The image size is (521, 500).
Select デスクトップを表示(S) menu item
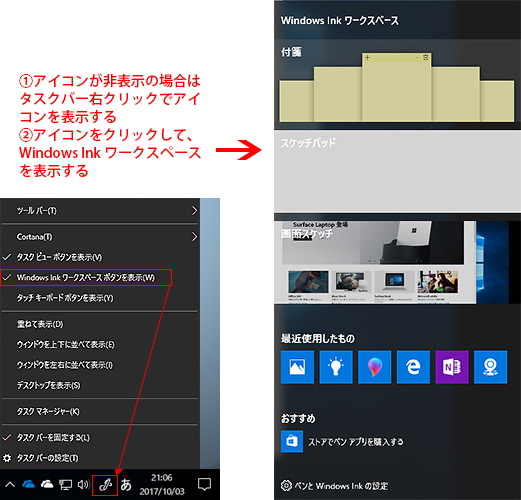click(100, 385)
